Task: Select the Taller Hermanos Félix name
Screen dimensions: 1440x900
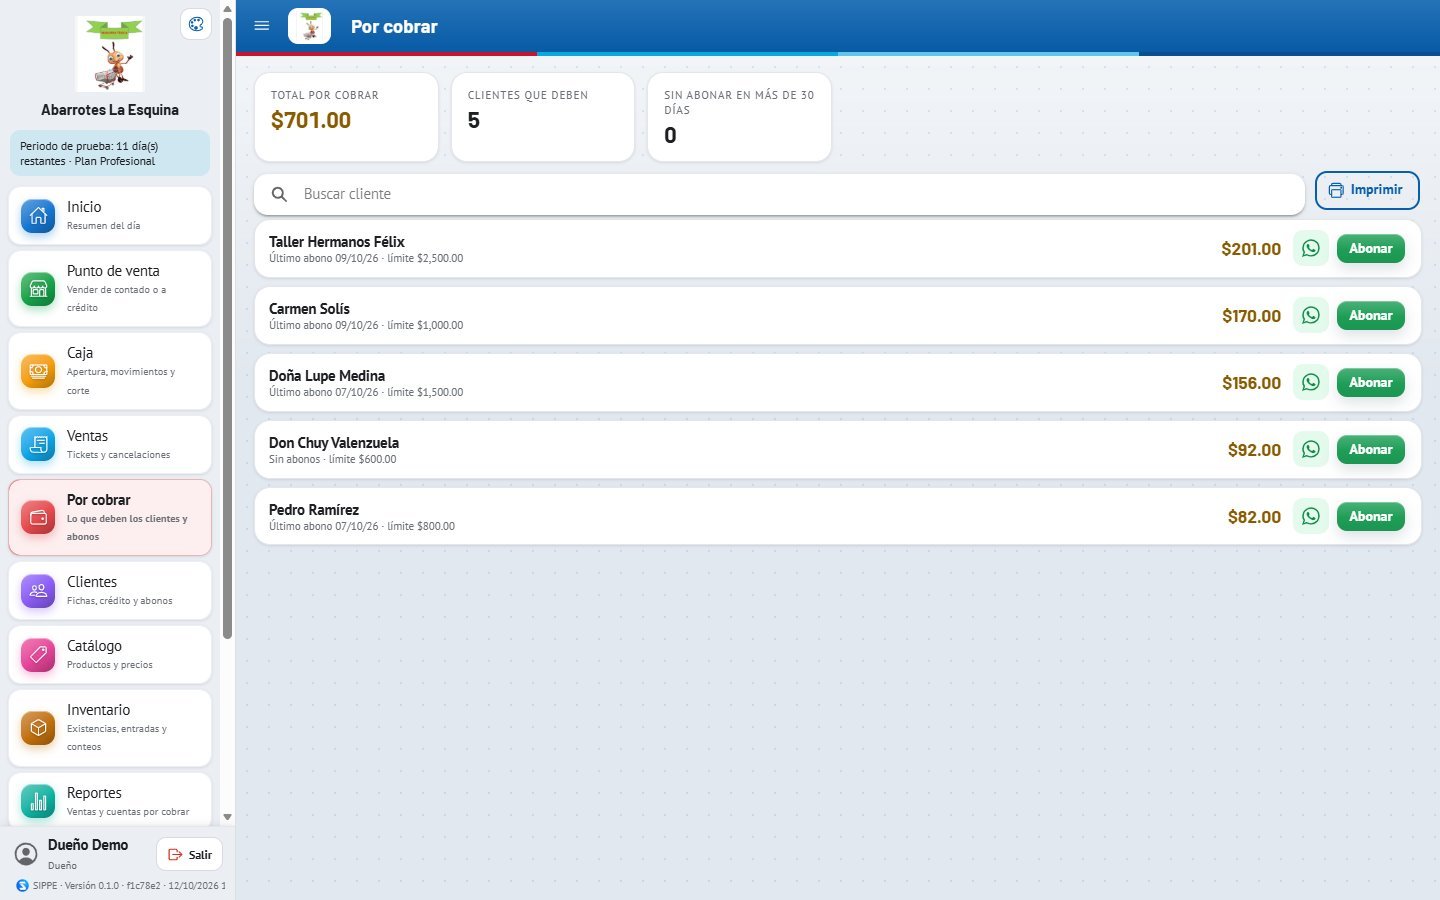Action: [337, 242]
